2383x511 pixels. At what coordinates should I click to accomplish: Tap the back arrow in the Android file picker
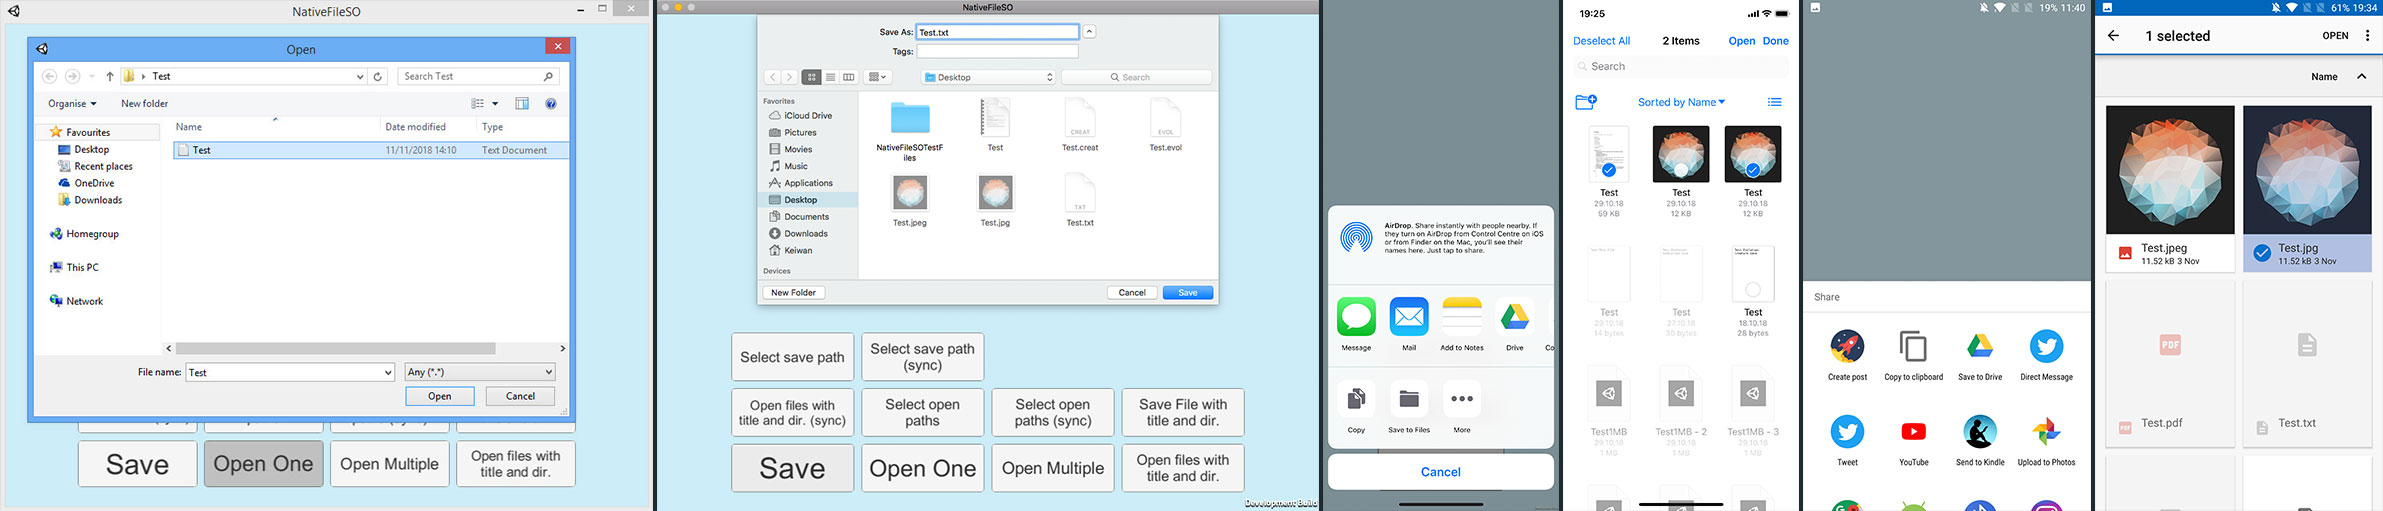click(2113, 36)
